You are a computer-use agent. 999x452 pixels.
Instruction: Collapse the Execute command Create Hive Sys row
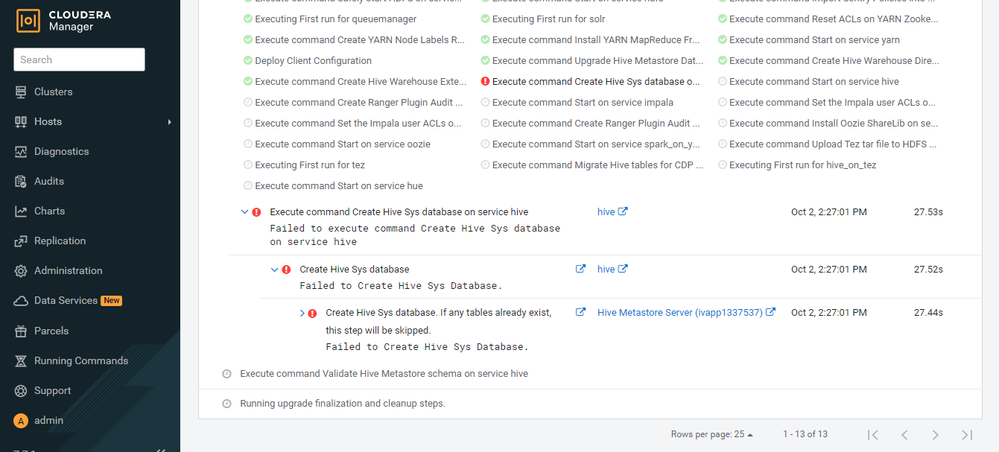click(245, 212)
